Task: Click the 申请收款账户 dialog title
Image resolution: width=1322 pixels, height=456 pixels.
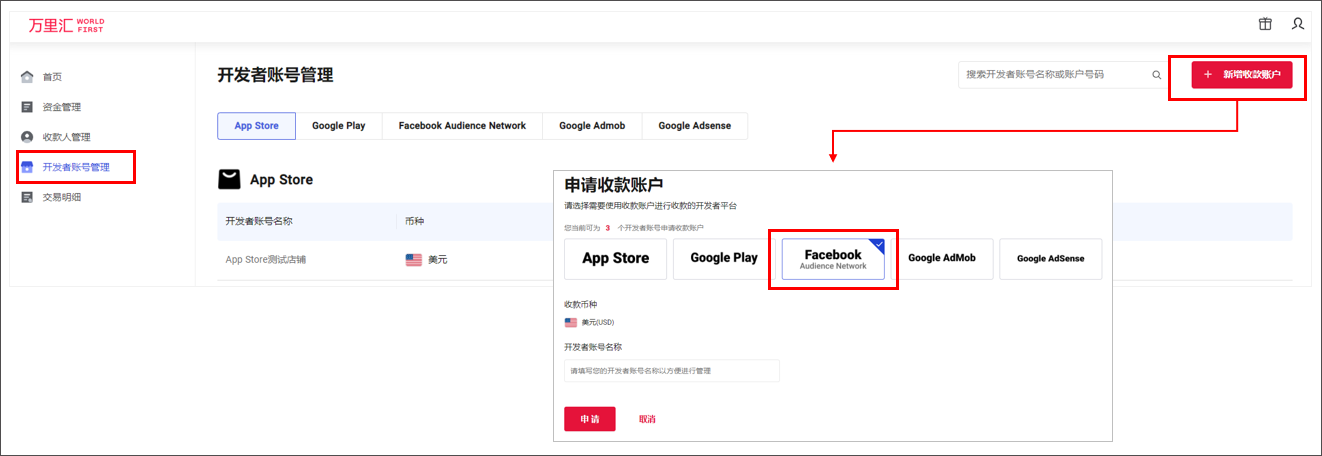Action: click(614, 185)
